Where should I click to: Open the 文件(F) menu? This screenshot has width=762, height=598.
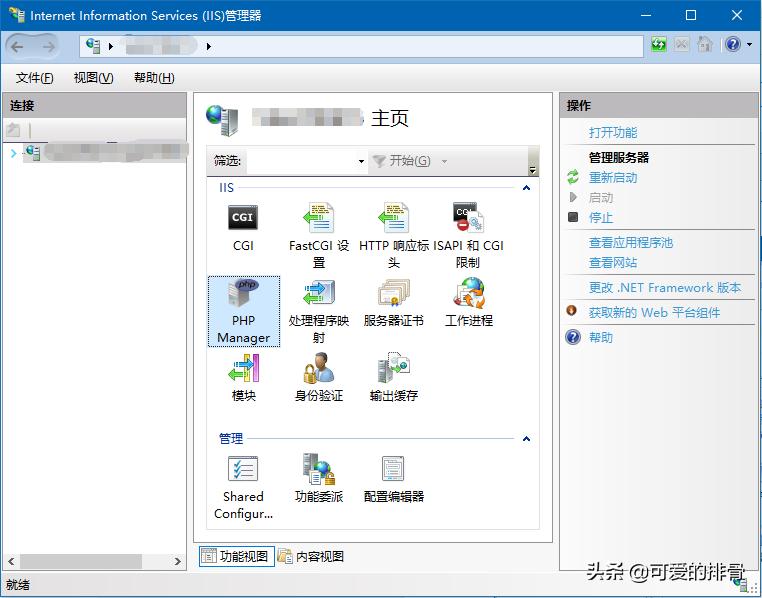coord(35,78)
